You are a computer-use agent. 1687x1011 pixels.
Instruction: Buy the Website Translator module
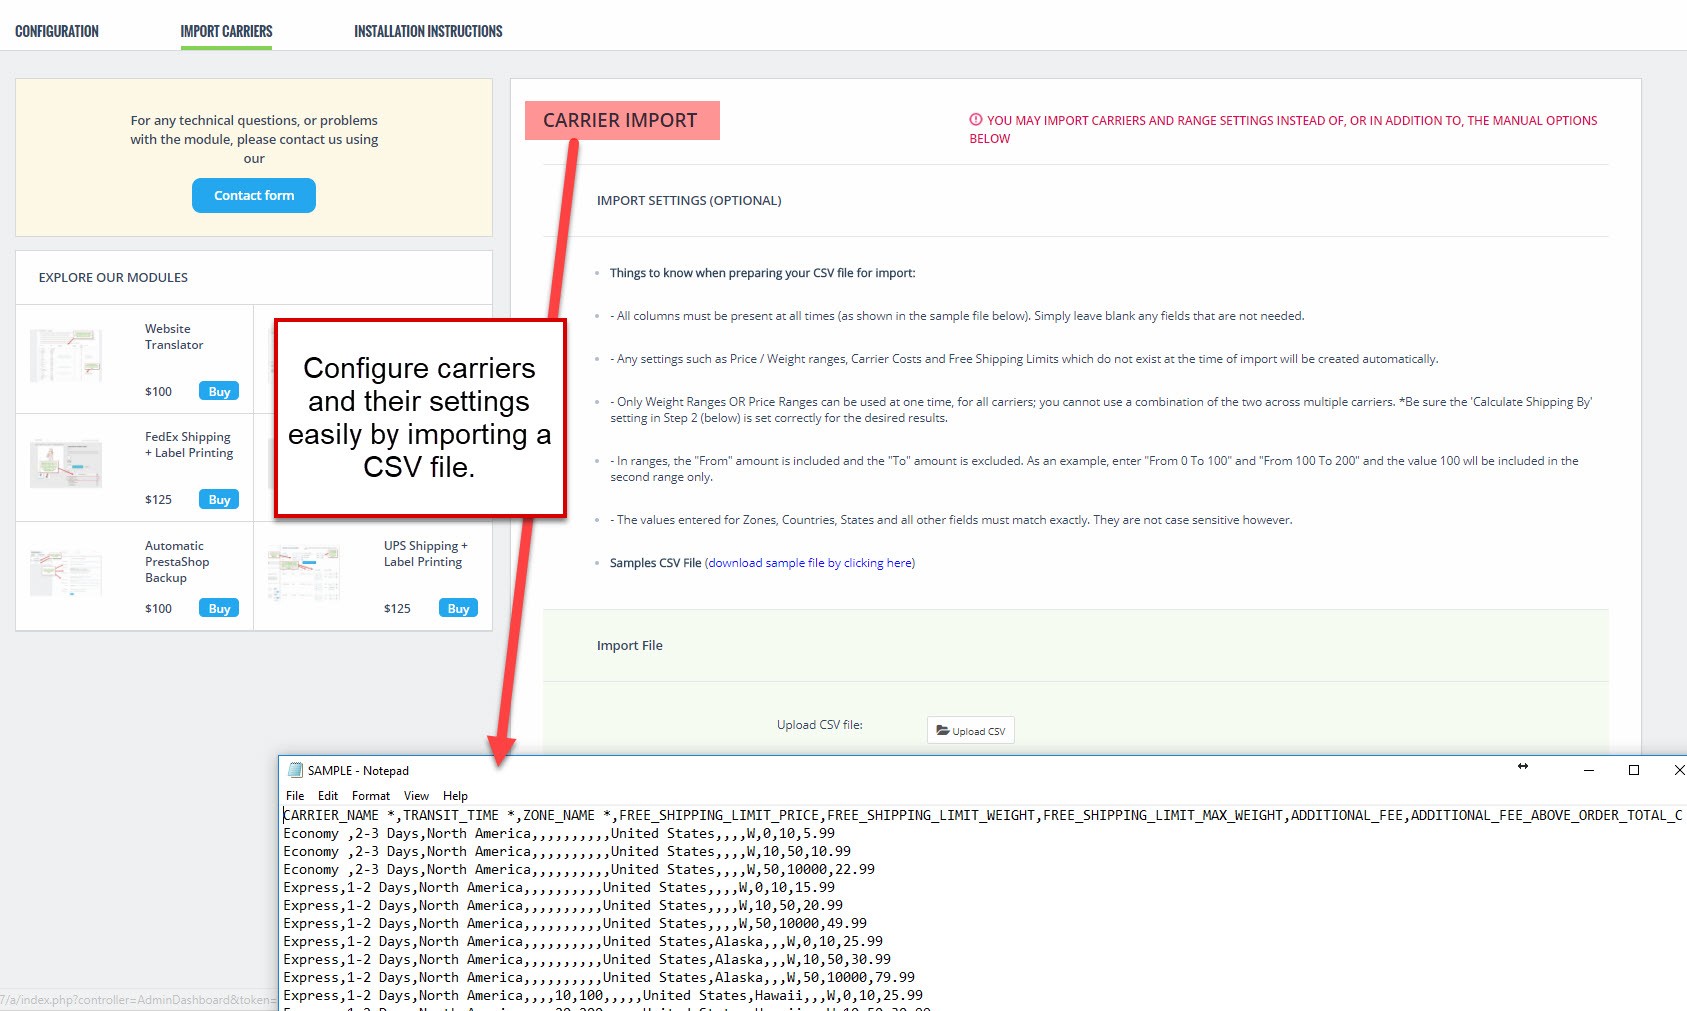click(x=219, y=391)
